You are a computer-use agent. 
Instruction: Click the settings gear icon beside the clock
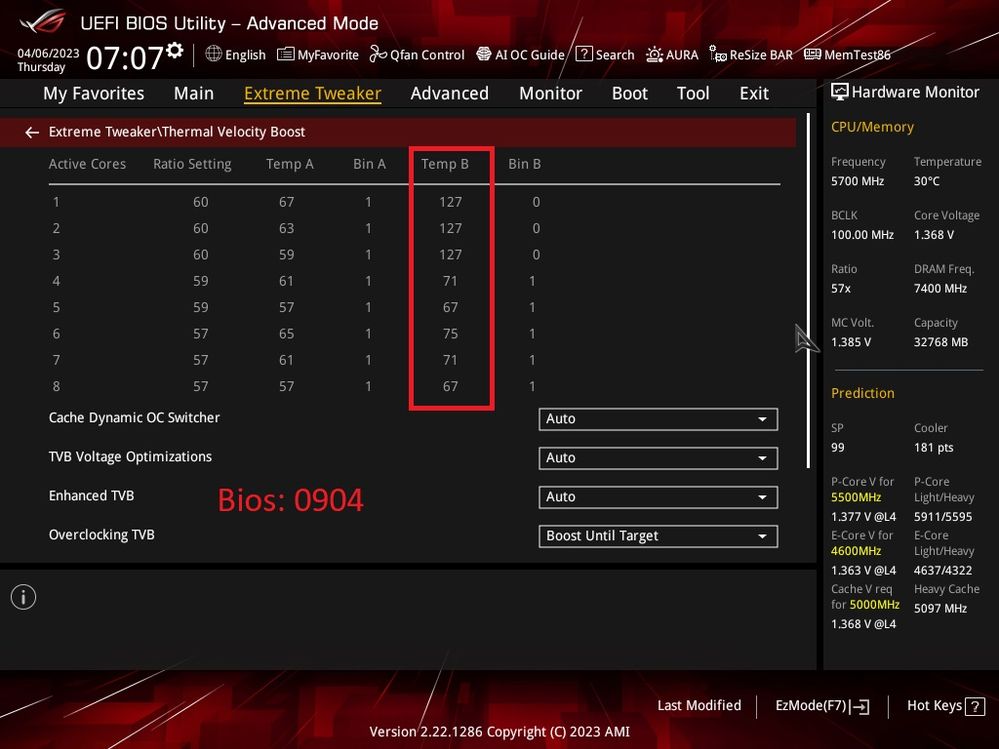coord(176,50)
